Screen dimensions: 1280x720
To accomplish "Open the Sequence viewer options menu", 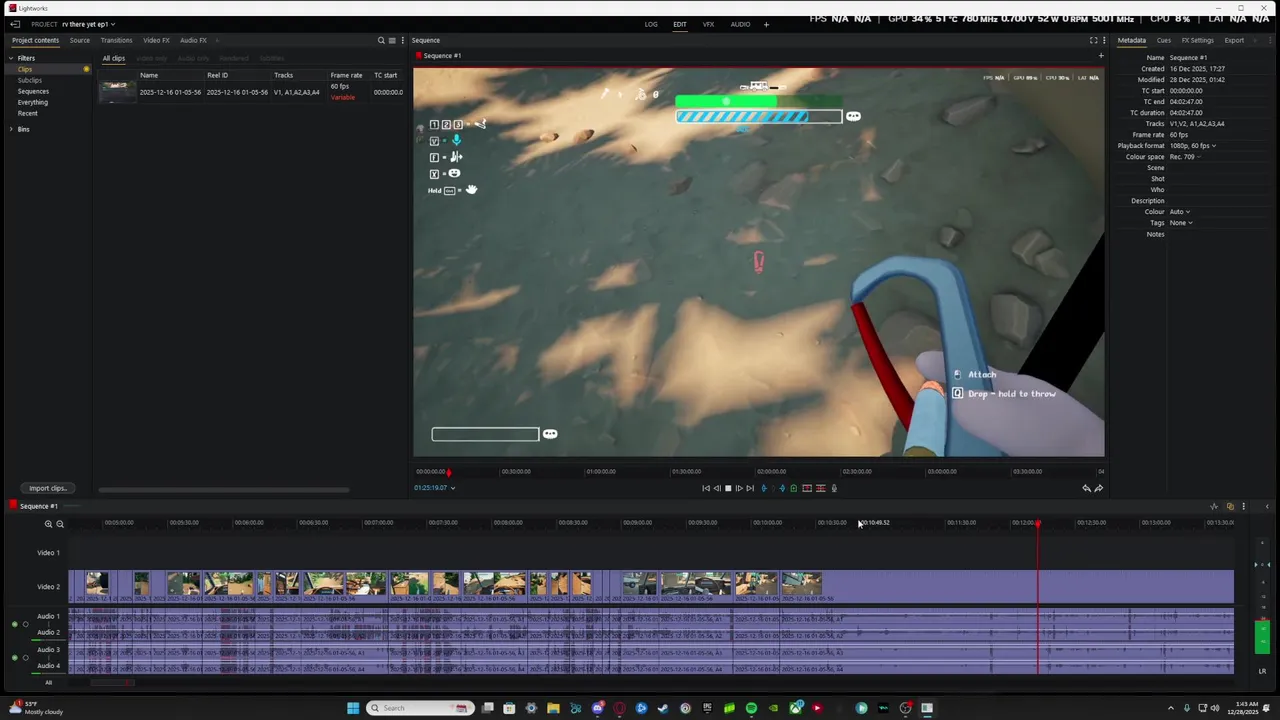I will [x=1104, y=40].
